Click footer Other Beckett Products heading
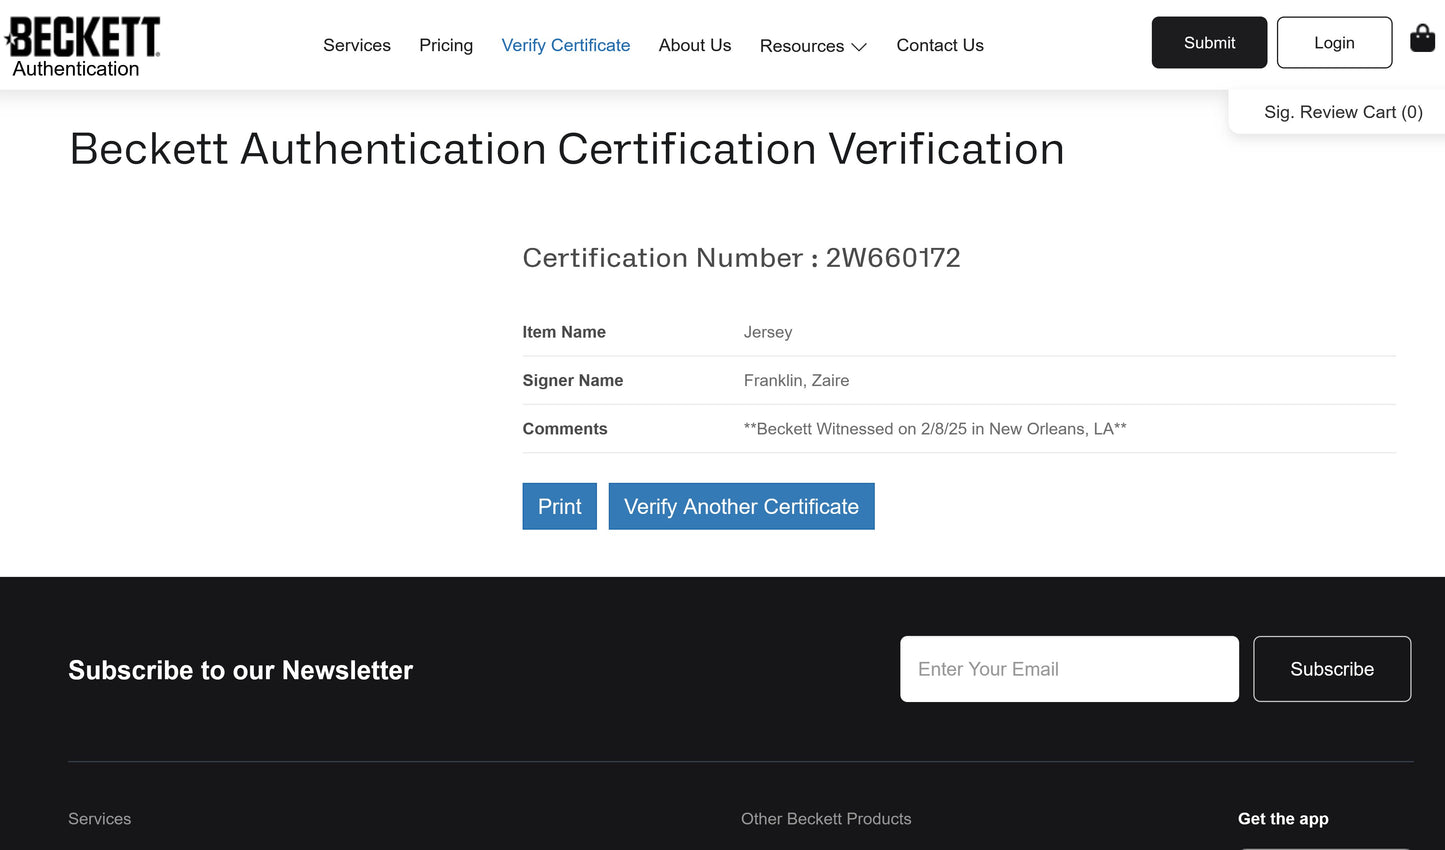 pyautogui.click(x=826, y=819)
